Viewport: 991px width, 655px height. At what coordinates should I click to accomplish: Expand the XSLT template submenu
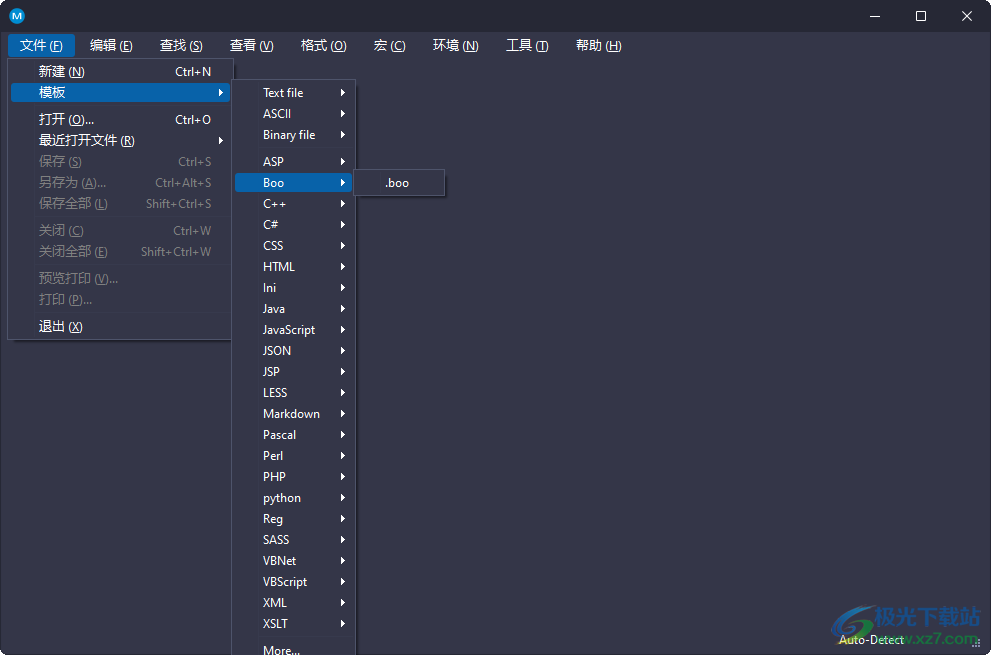point(294,623)
